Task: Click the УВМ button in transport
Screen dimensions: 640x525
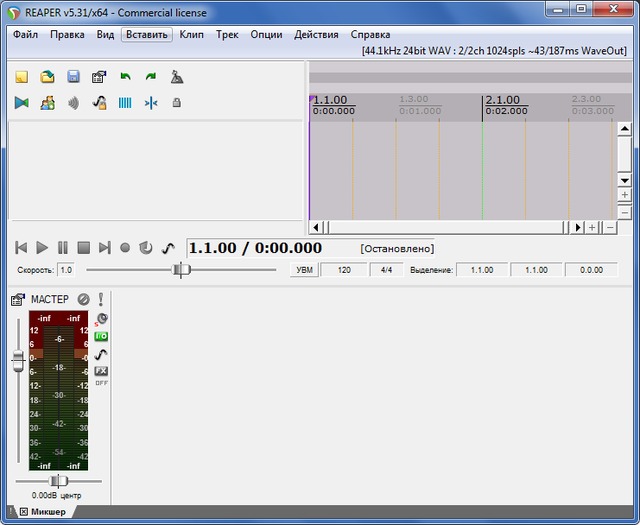Action: [x=304, y=270]
